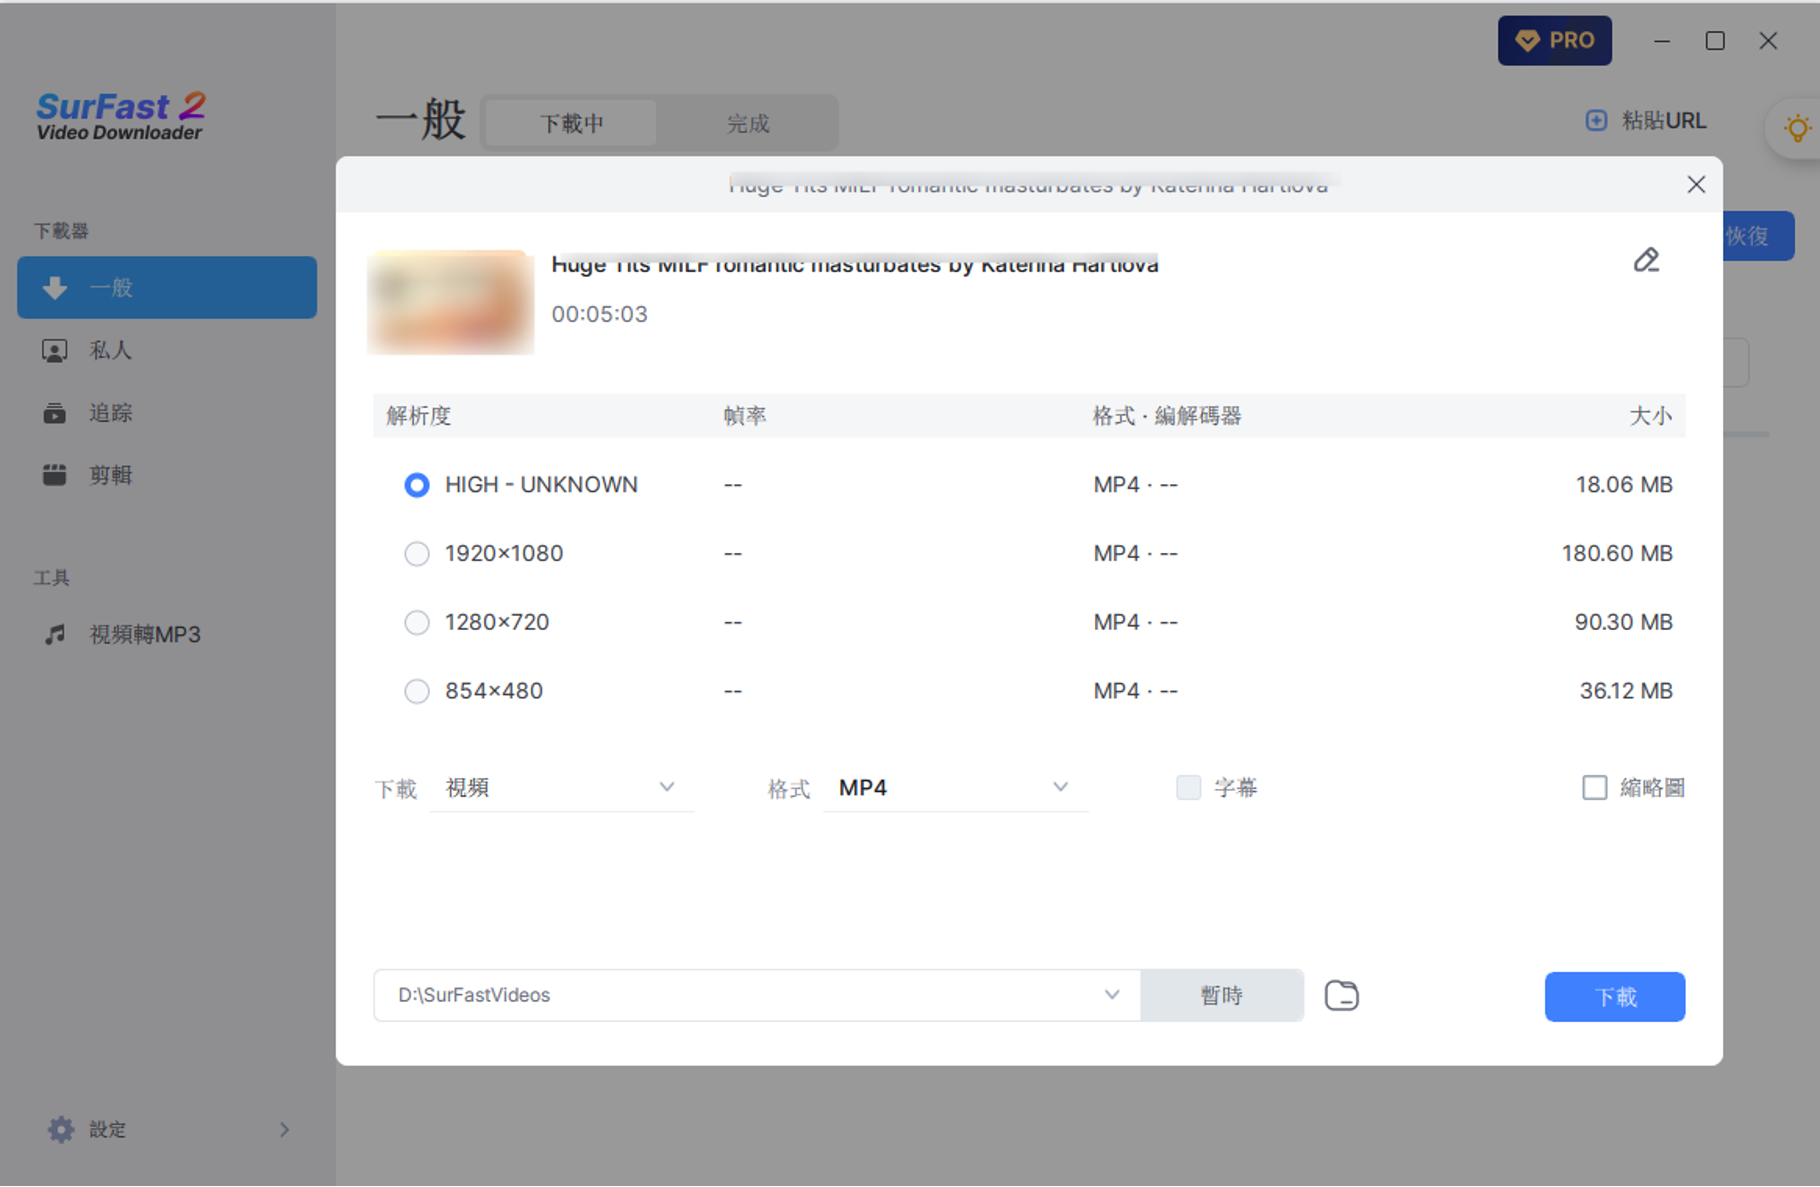Screen dimensions: 1820x1187
Task: Switch to the 下載中 tab
Action: [571, 124]
